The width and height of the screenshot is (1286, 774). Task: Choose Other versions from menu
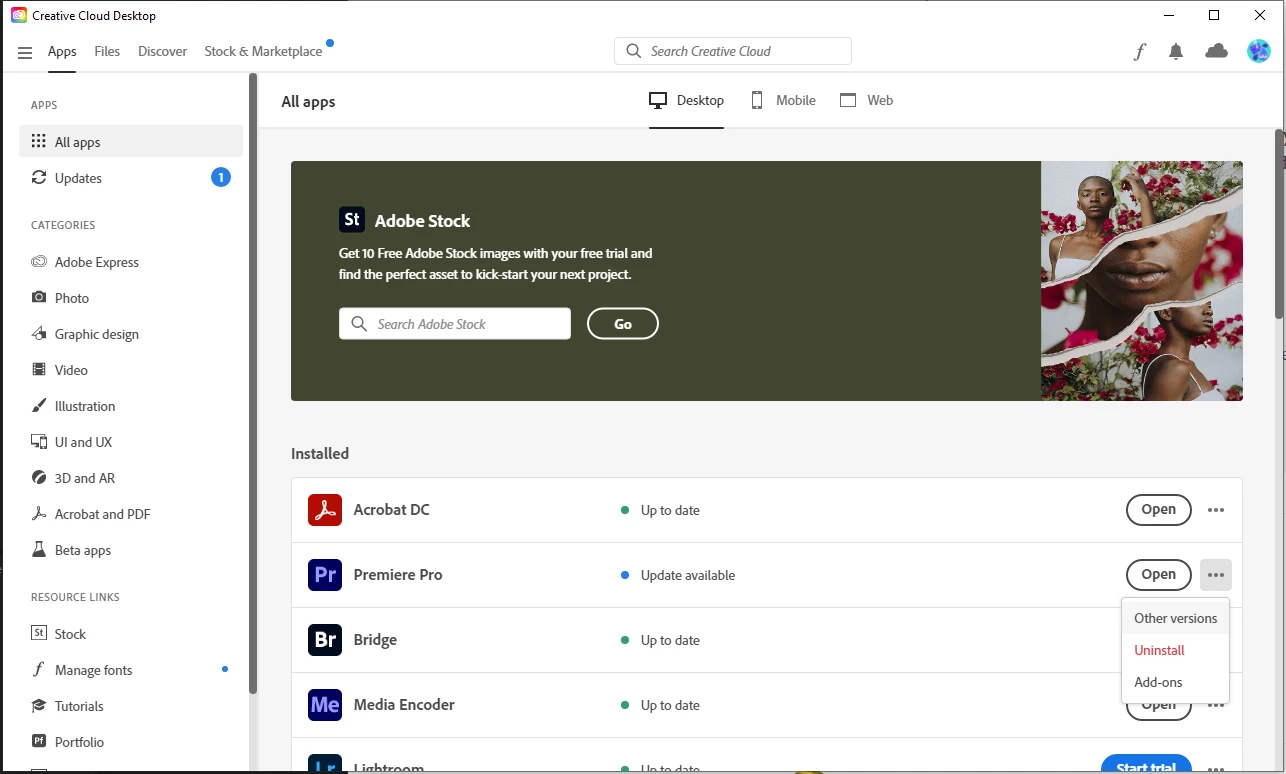1175,618
